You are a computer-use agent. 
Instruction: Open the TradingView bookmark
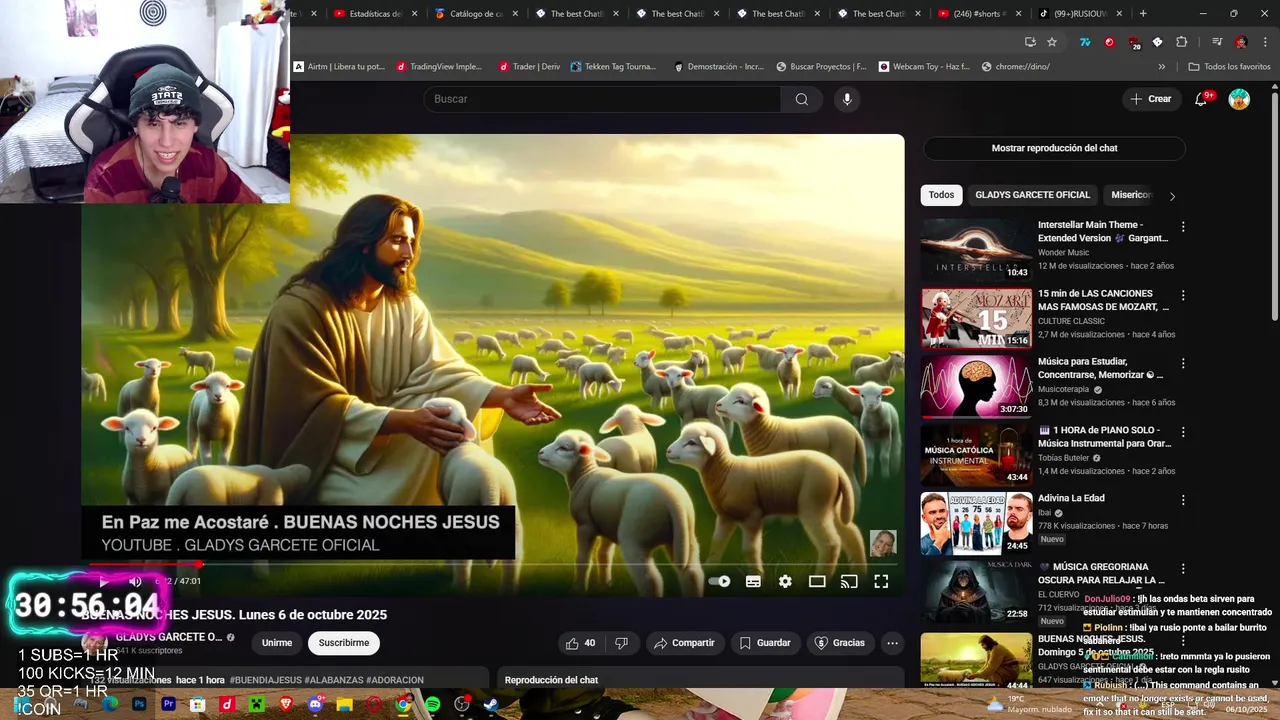[439, 67]
